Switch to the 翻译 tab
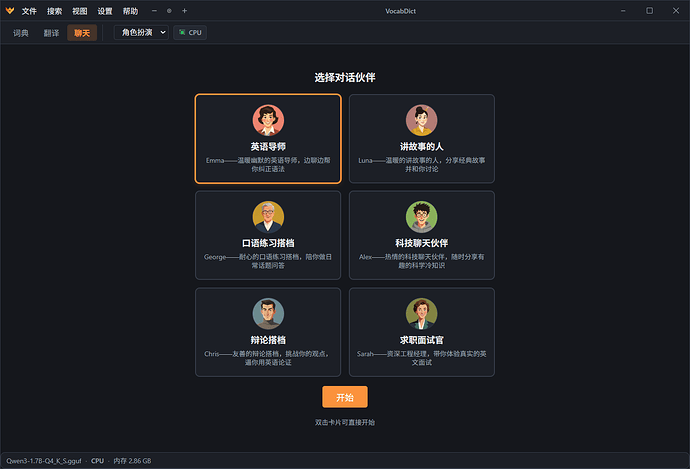This screenshot has width=690, height=469. (51, 33)
